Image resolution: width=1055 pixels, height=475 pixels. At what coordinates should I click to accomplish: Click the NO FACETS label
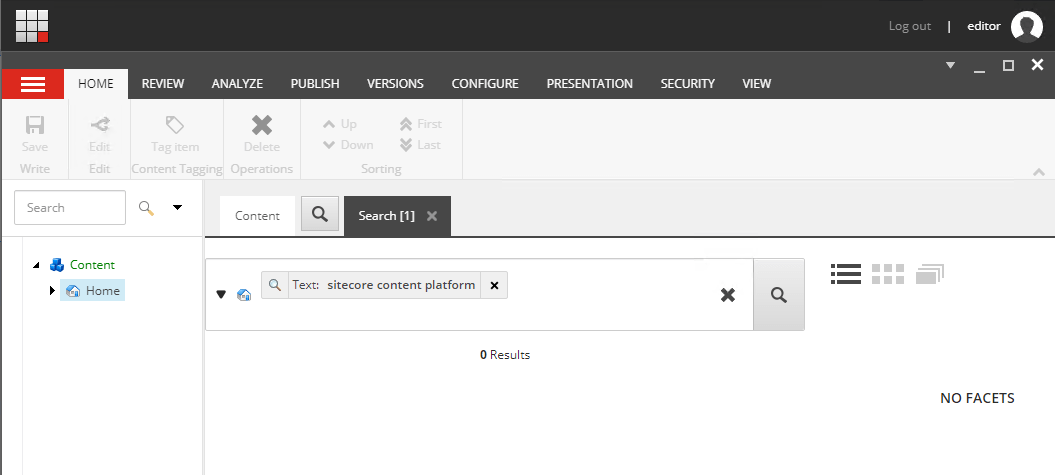(x=977, y=398)
